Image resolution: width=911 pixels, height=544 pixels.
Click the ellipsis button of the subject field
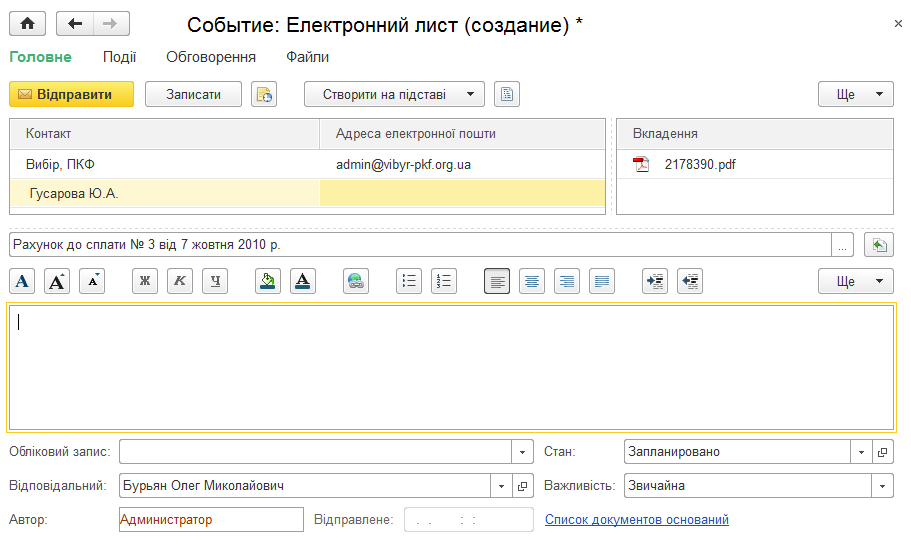click(842, 245)
